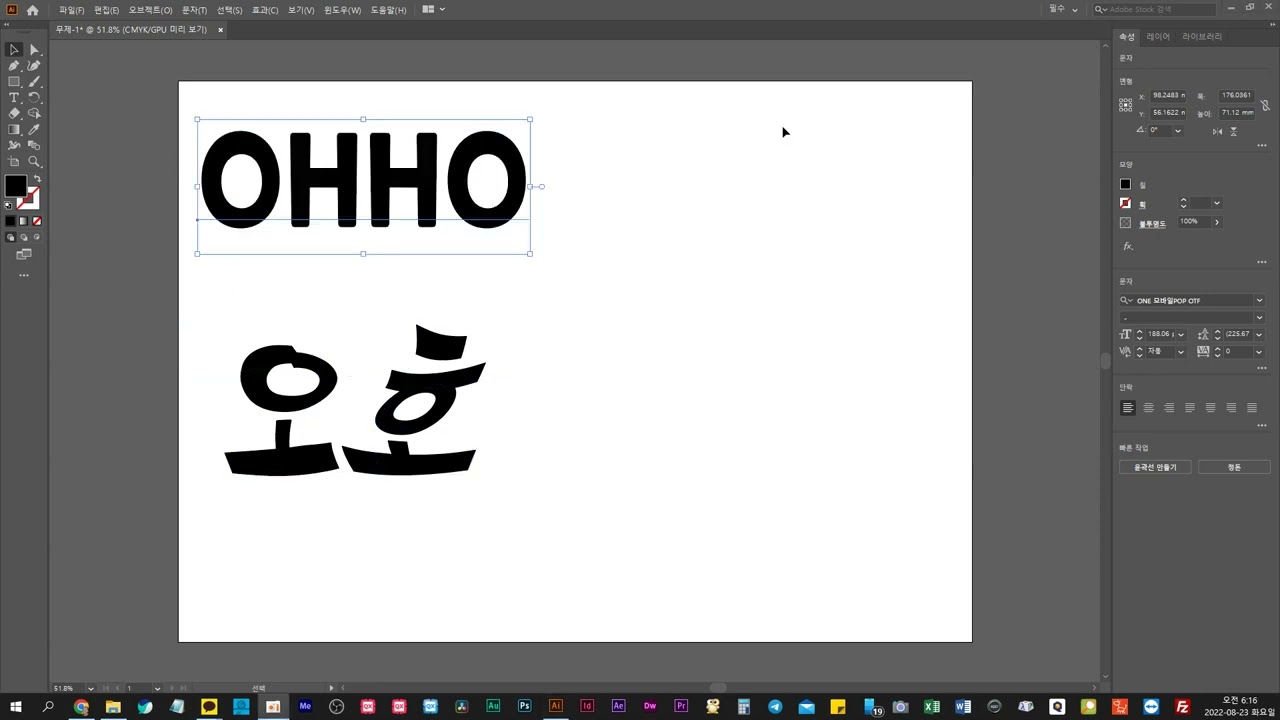Select the Type tool
1280x720 pixels.
tap(14, 98)
